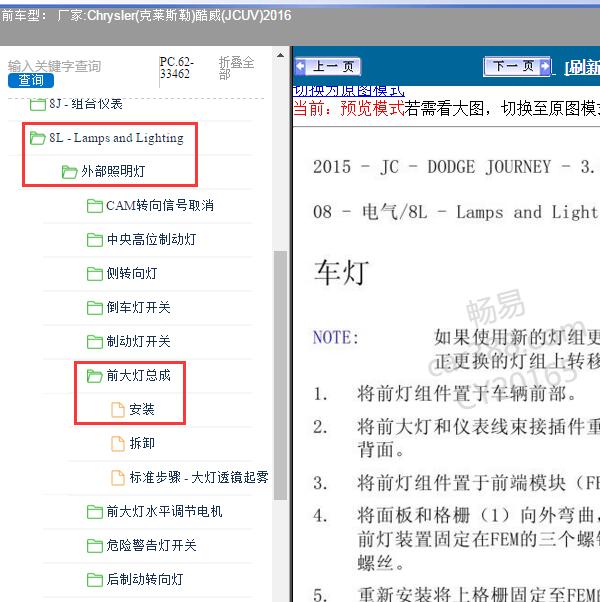The width and height of the screenshot is (600, 602).
Task: Expand the 危险警告灯开关 folder
Action: coord(152,545)
